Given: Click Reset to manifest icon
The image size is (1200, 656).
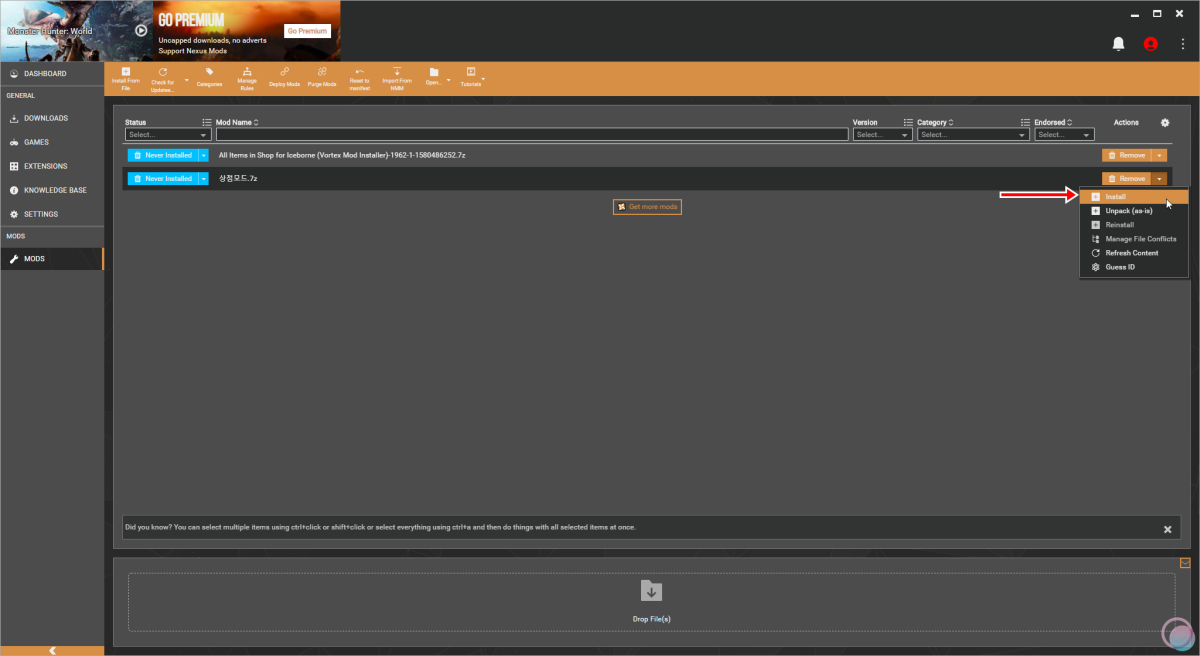Looking at the screenshot, I should 360,71.
